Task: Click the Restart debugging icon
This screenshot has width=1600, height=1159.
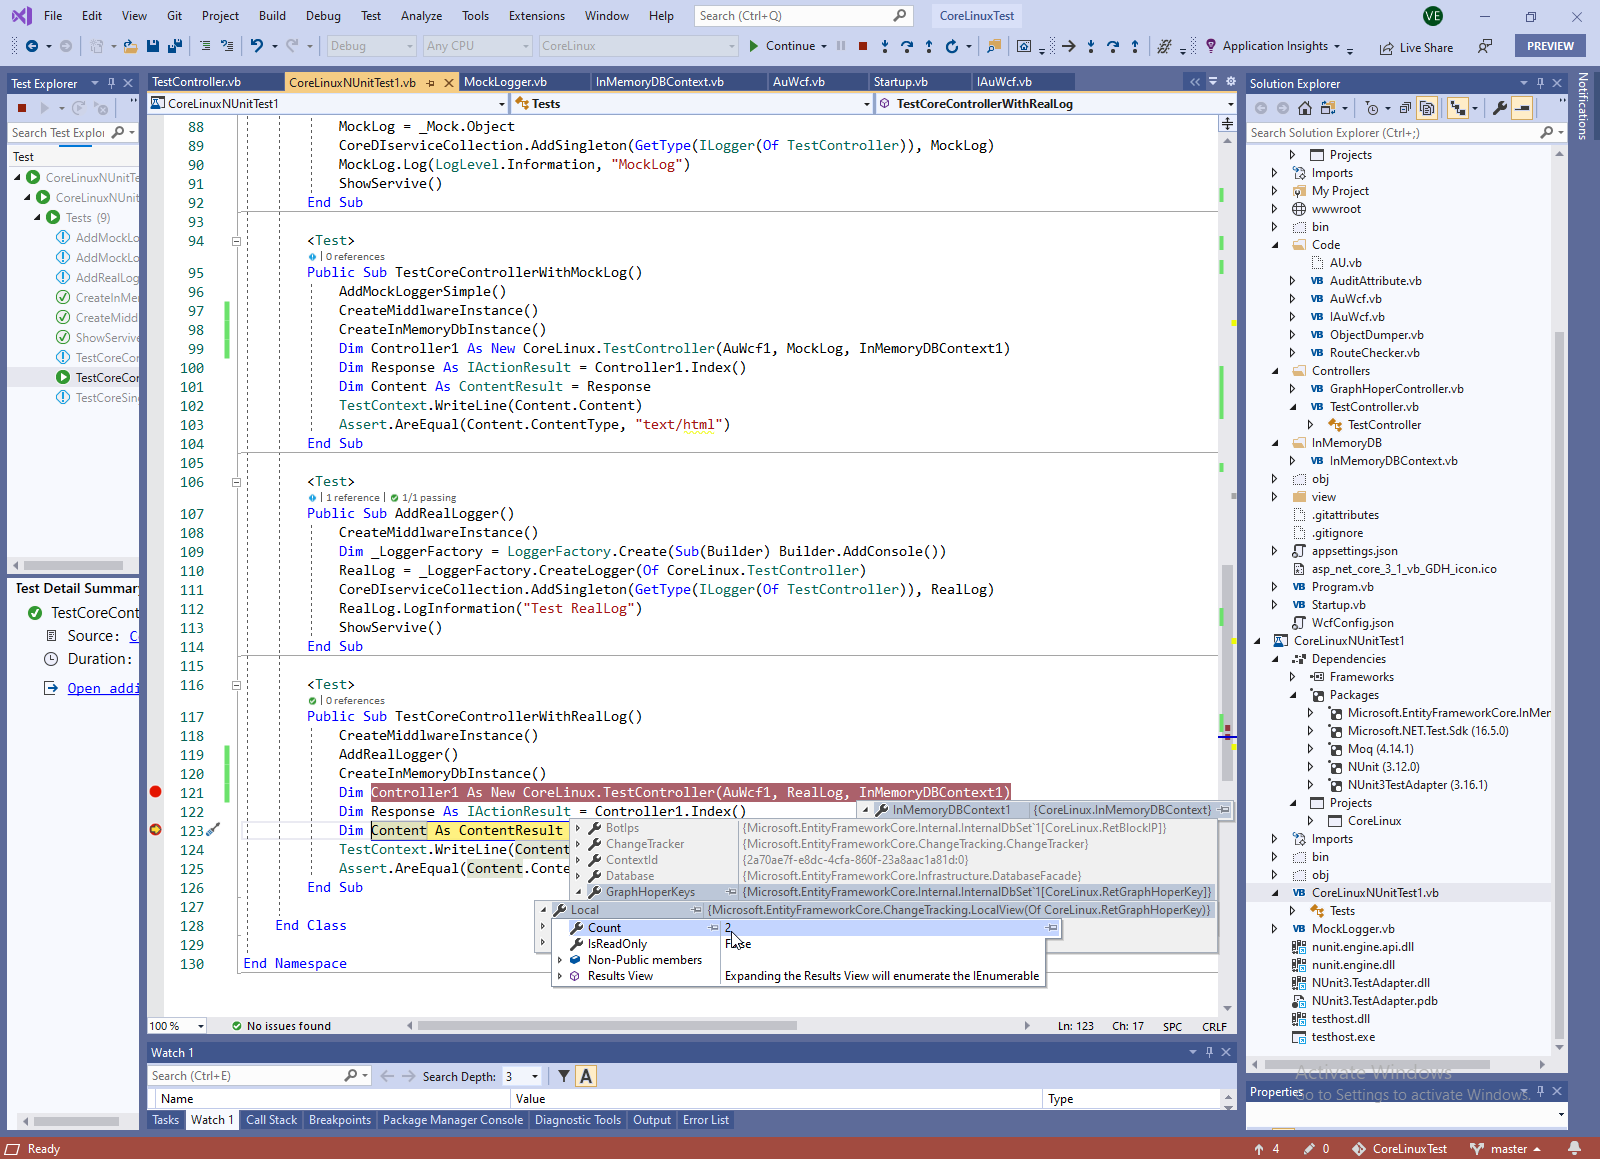Action: [951, 46]
